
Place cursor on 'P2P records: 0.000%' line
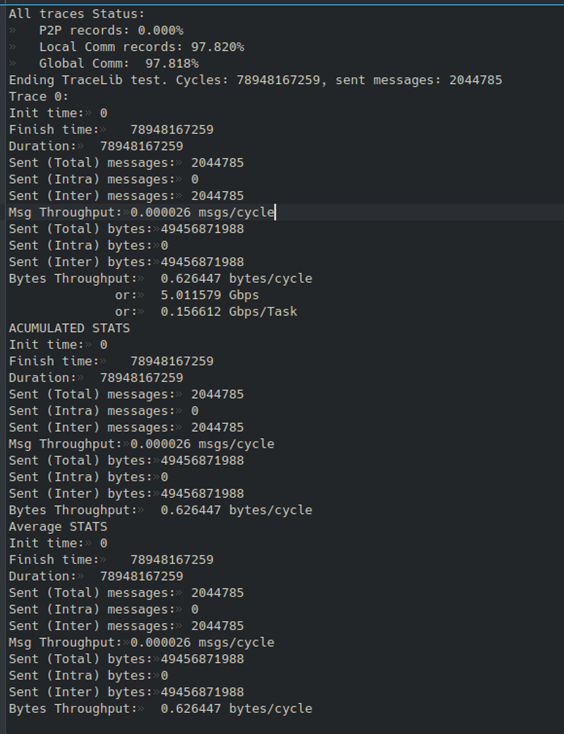click(x=111, y=30)
